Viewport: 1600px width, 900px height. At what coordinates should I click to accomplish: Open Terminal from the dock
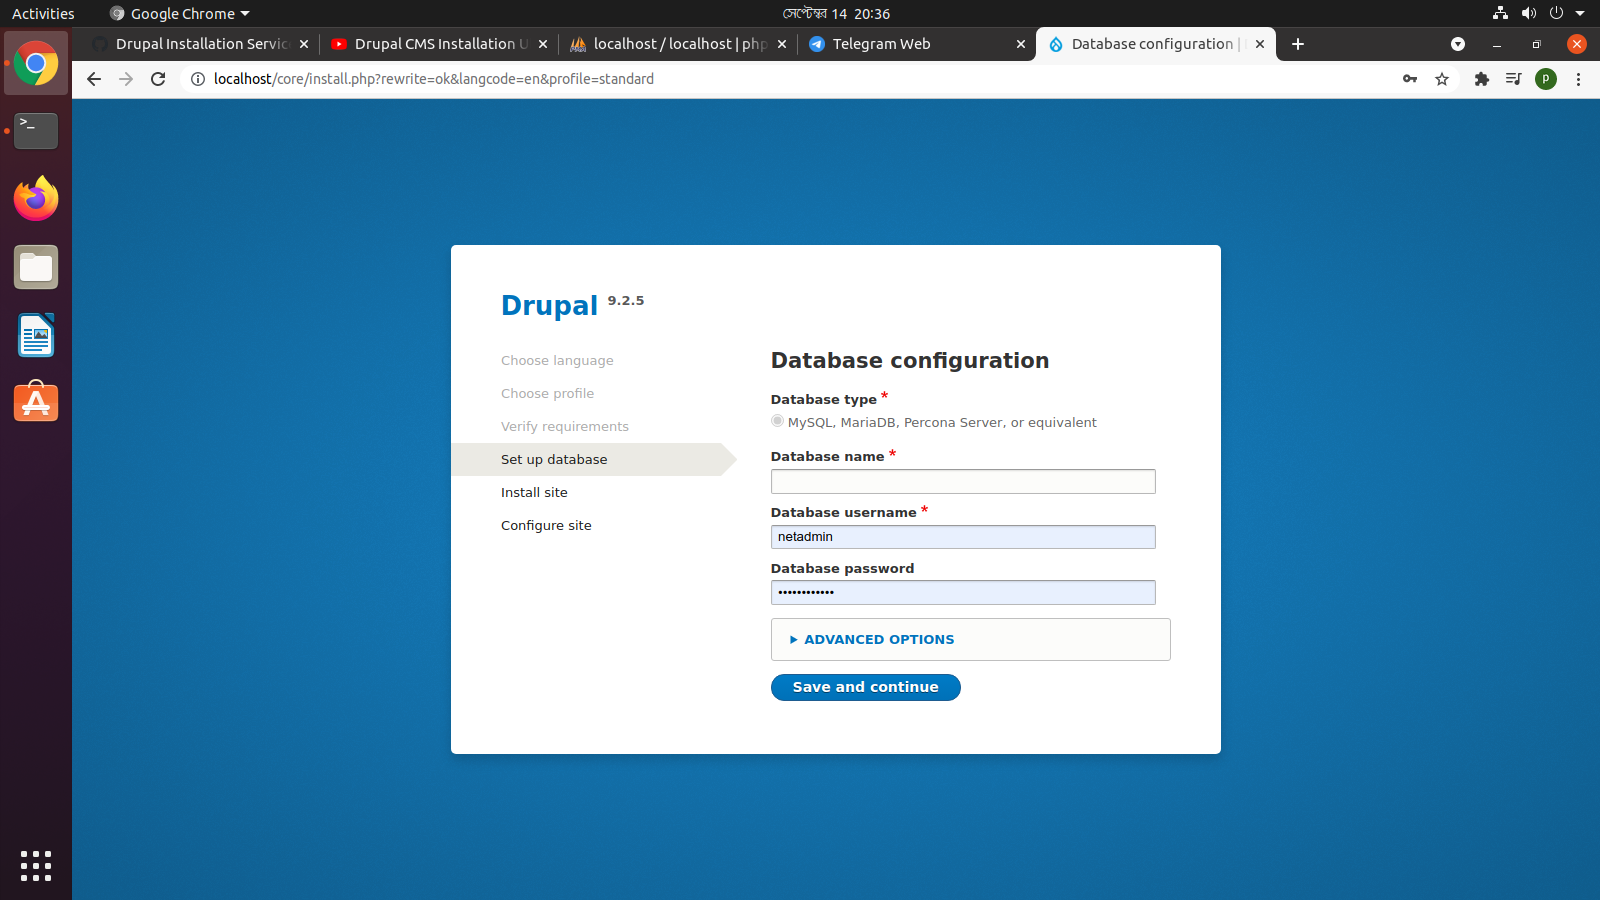pyautogui.click(x=36, y=131)
